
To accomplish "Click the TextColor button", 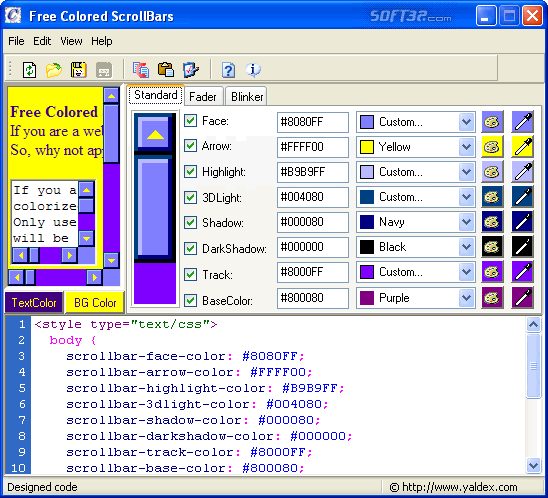I will (x=34, y=303).
